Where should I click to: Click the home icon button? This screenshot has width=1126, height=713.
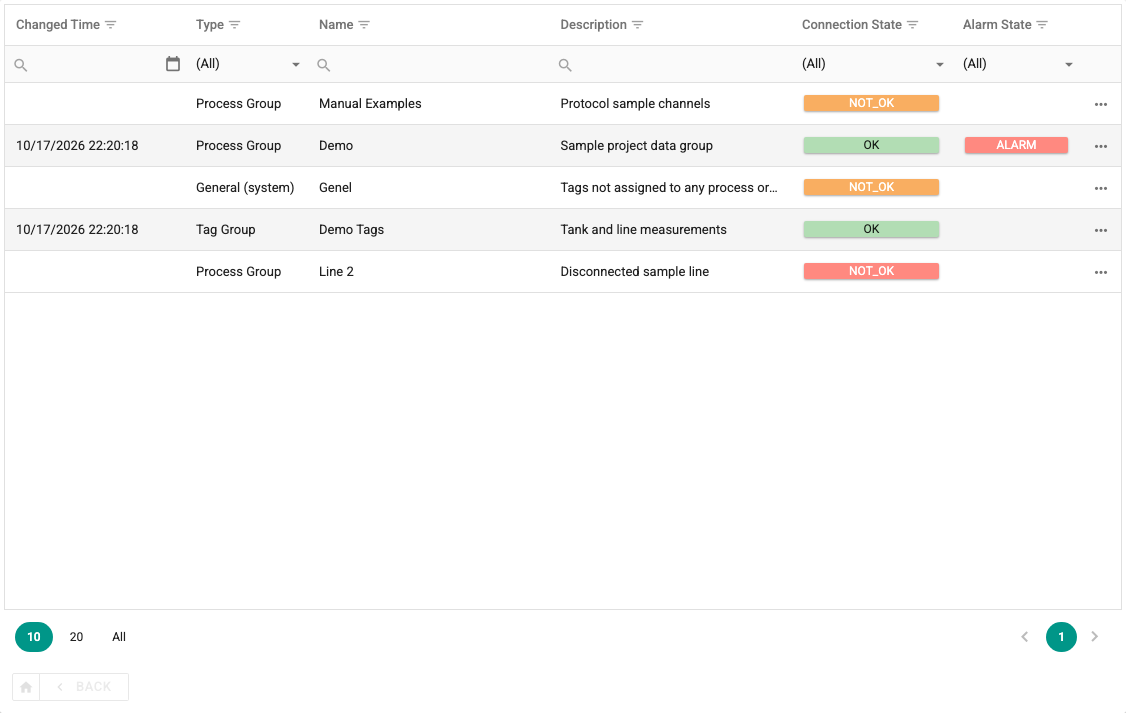pyautogui.click(x=27, y=687)
